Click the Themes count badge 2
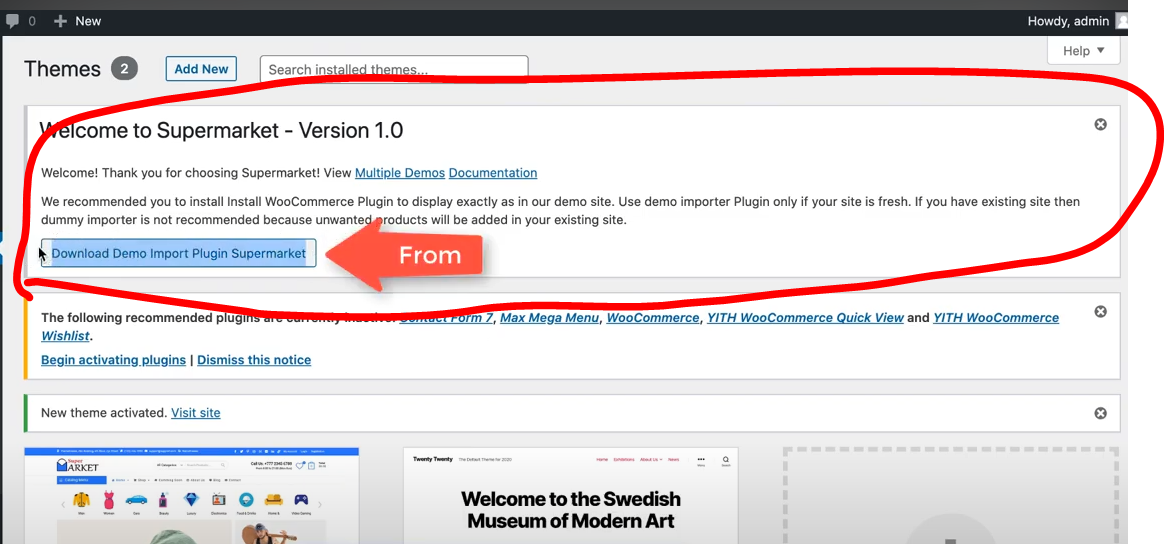This screenshot has height=544, width=1164. [125, 69]
